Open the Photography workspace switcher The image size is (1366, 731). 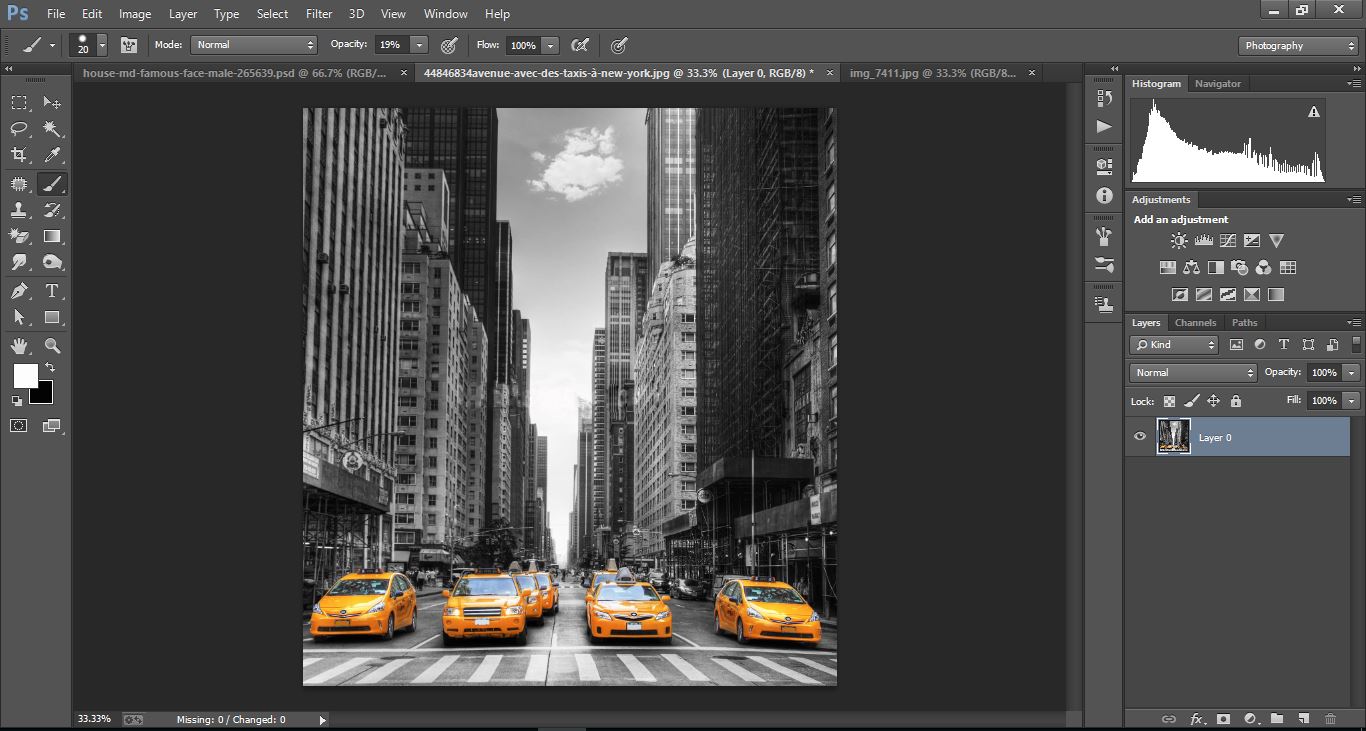(x=1297, y=45)
